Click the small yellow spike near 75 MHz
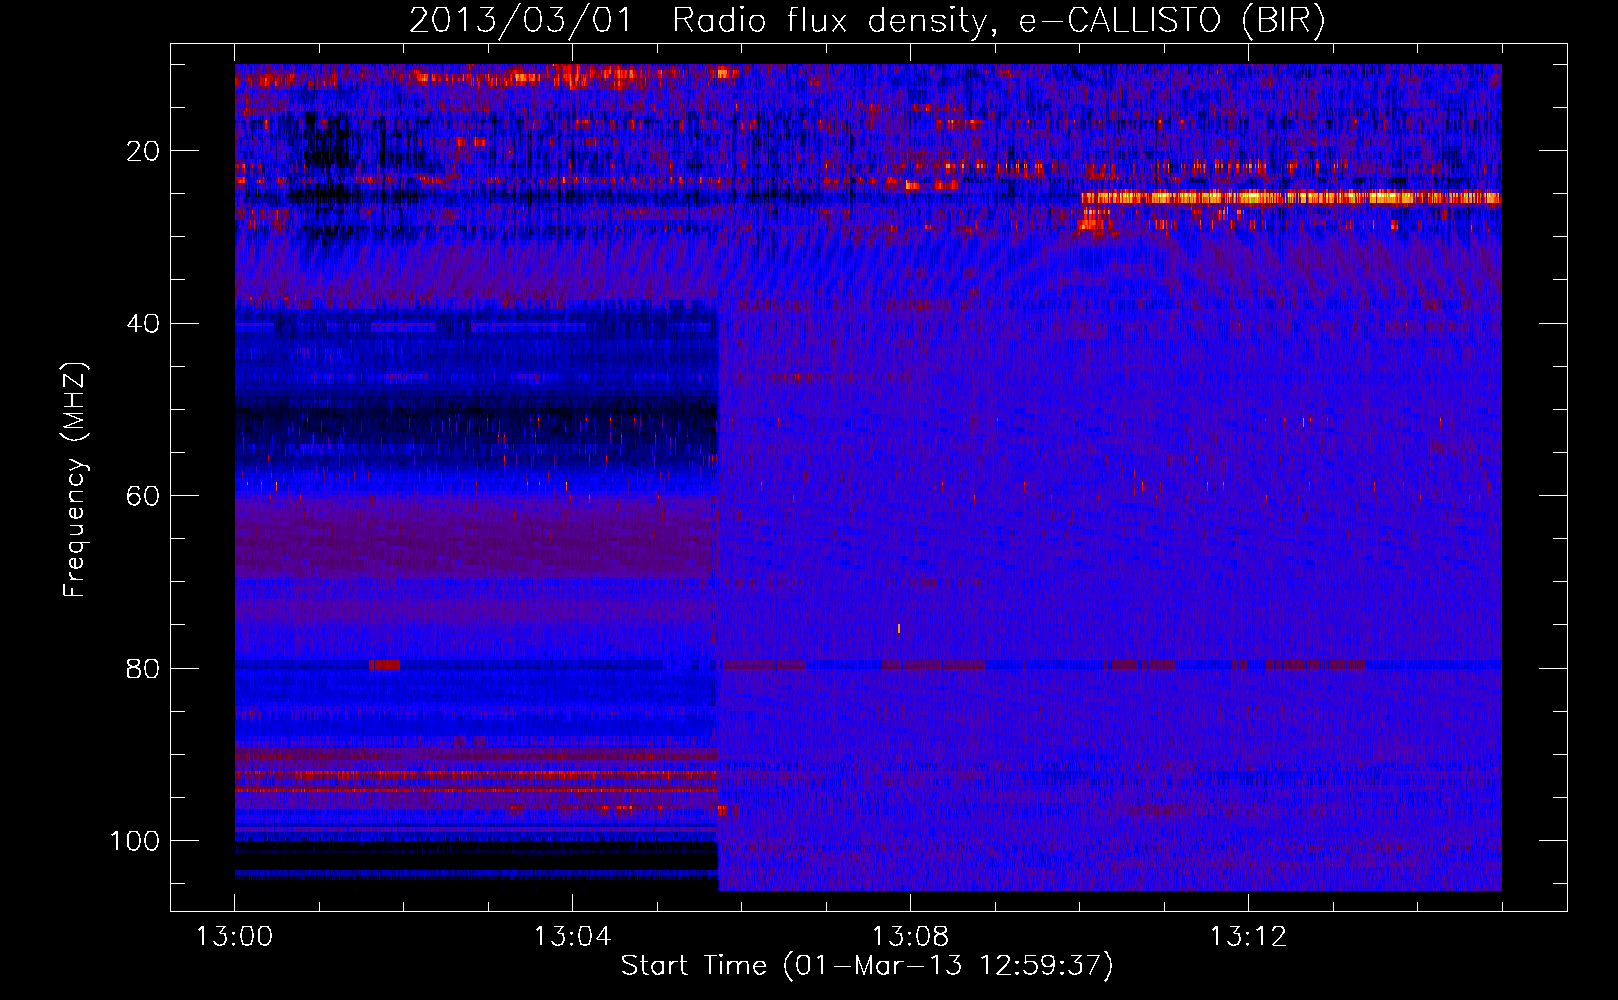The height and width of the screenshot is (1000, 1618). [899, 629]
